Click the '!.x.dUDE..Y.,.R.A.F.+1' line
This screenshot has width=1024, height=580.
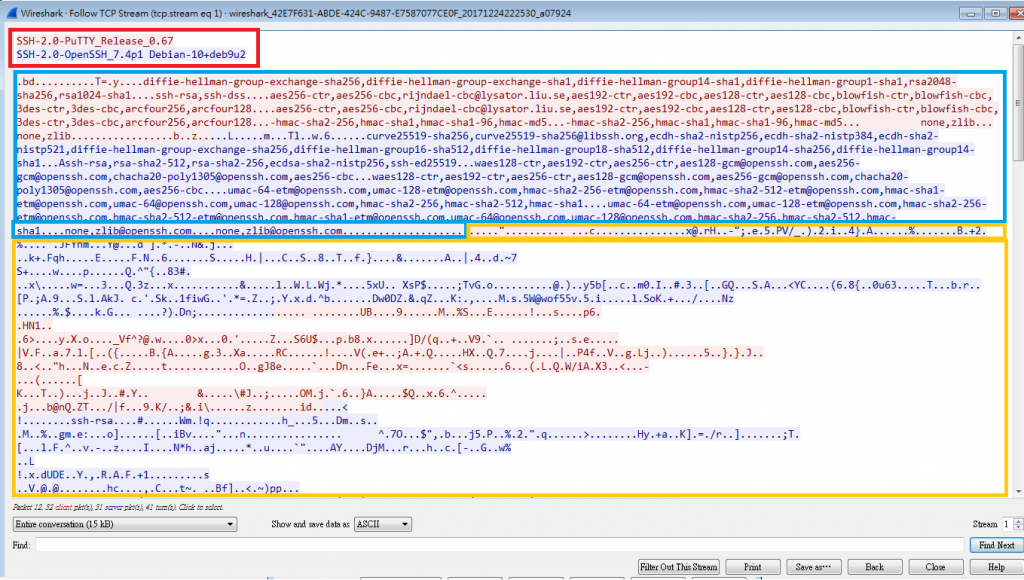pos(112,475)
